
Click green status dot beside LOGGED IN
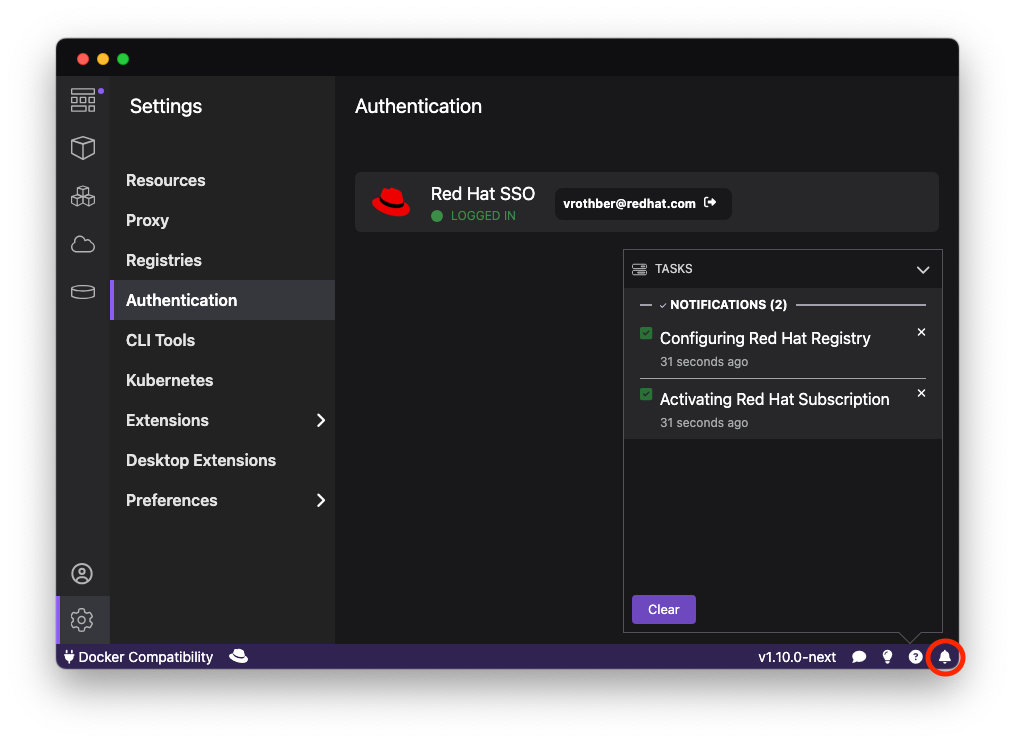tap(437, 216)
